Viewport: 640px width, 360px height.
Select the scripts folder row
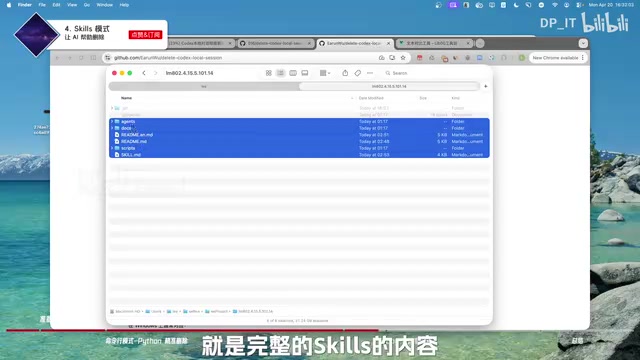(x=299, y=148)
